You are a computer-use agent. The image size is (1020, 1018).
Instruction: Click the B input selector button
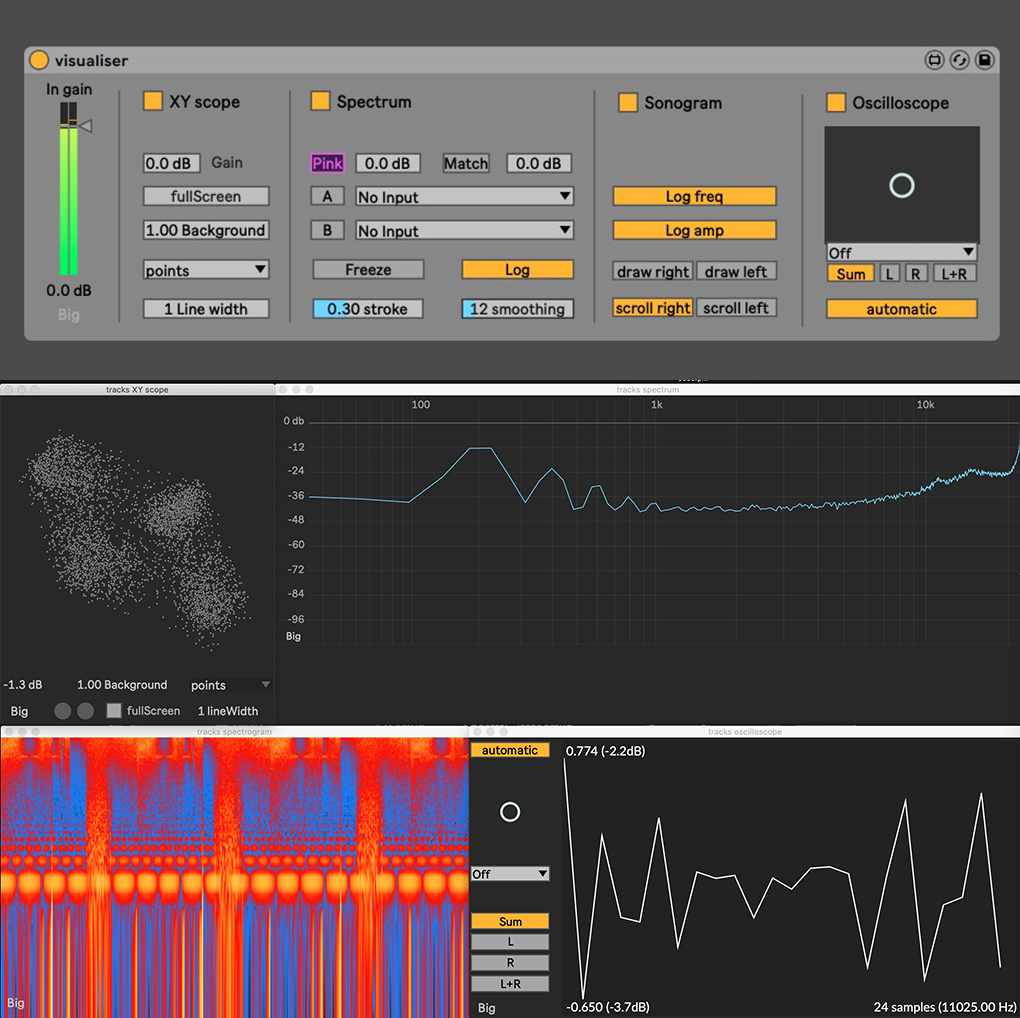coord(327,230)
